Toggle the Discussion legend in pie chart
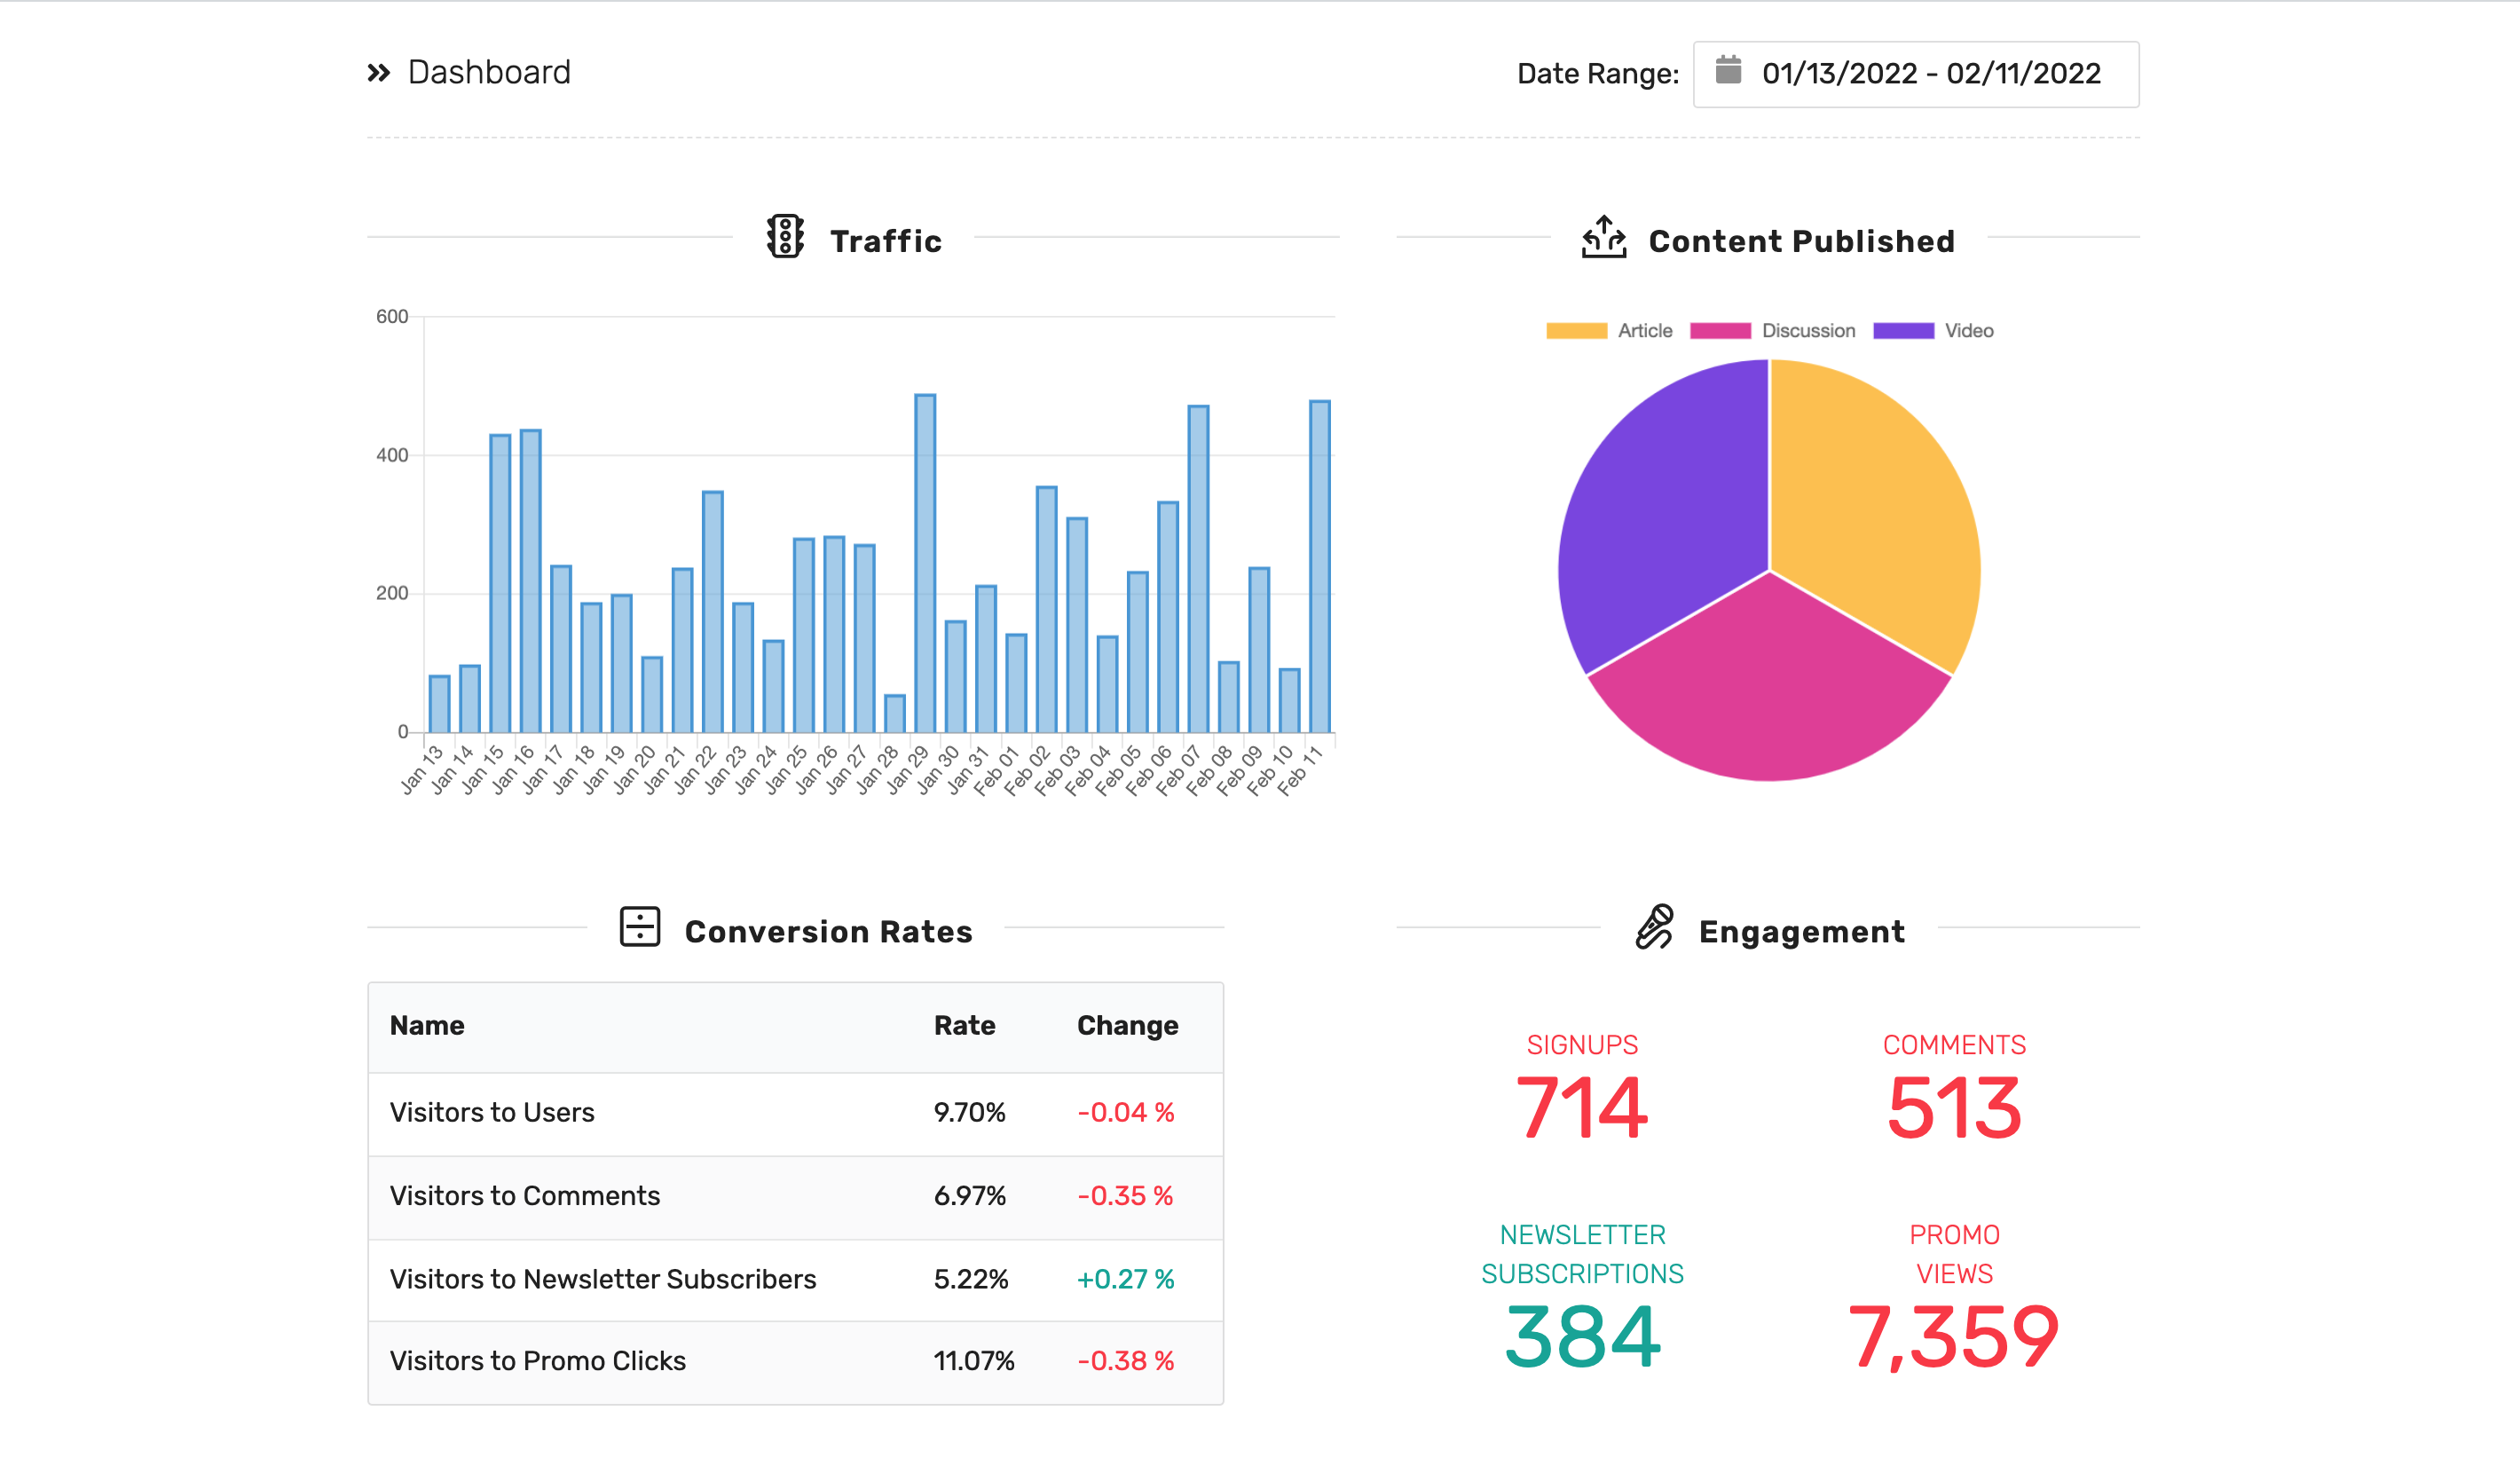Image resolution: width=2520 pixels, height=1466 pixels. tap(1772, 331)
